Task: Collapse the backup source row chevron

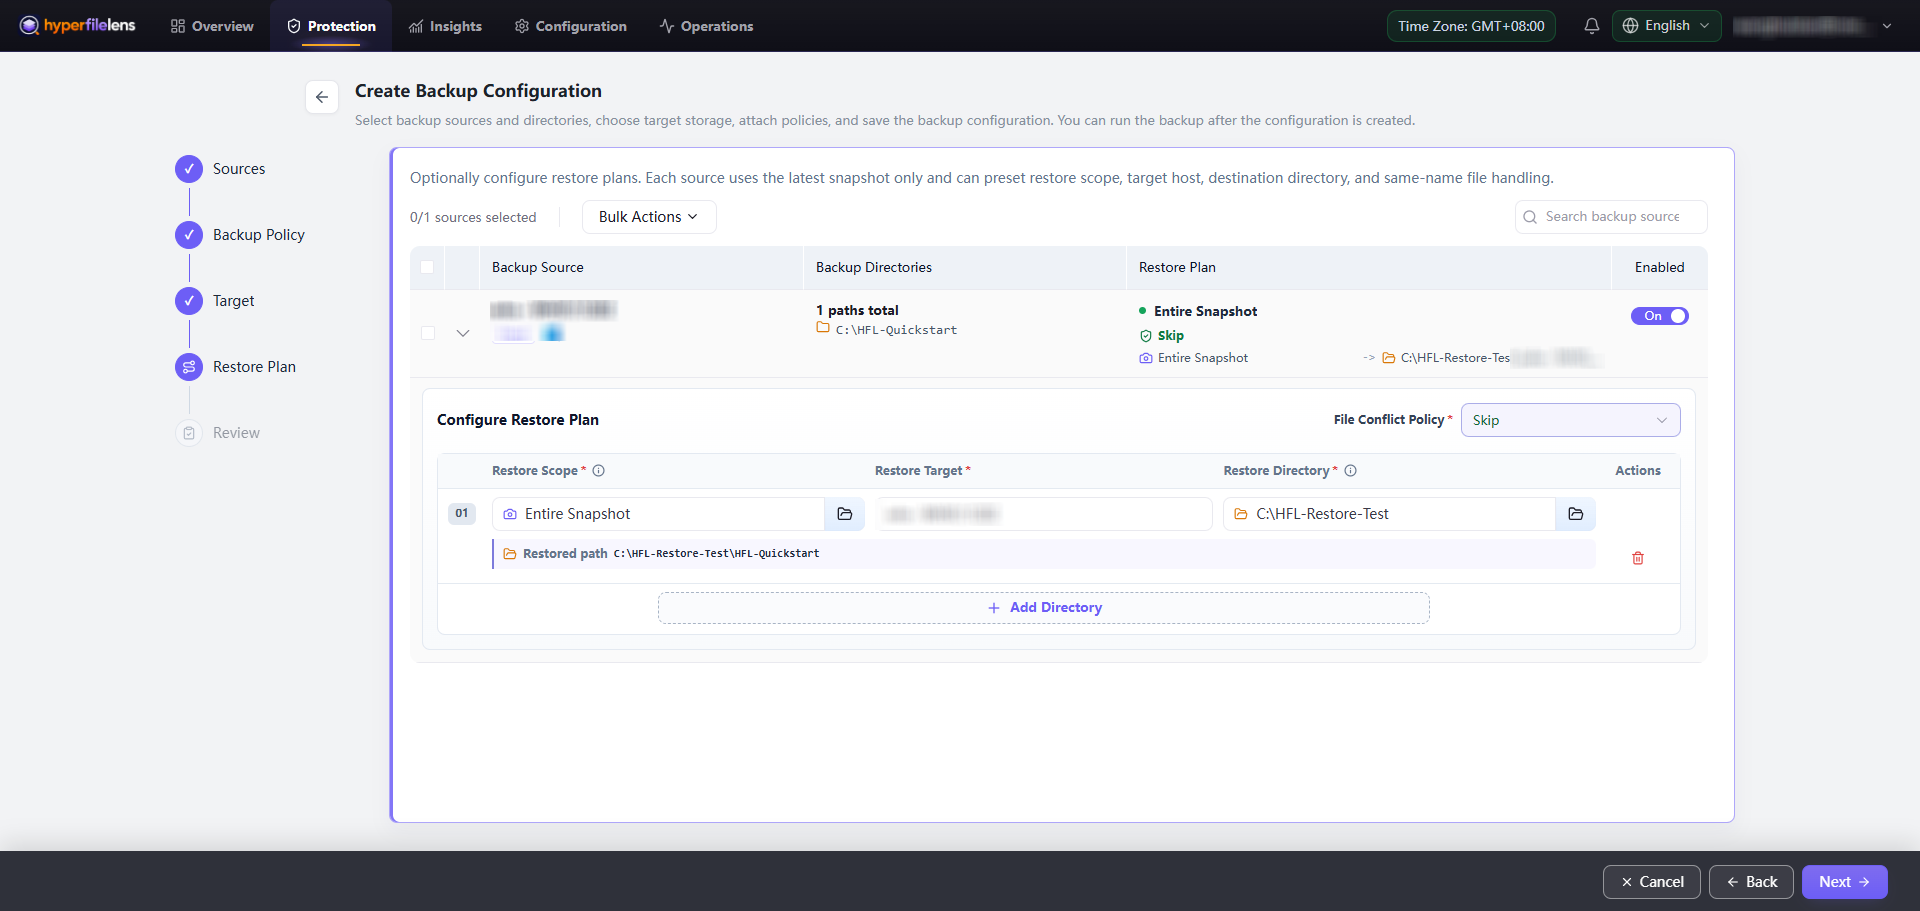Action: 463,333
